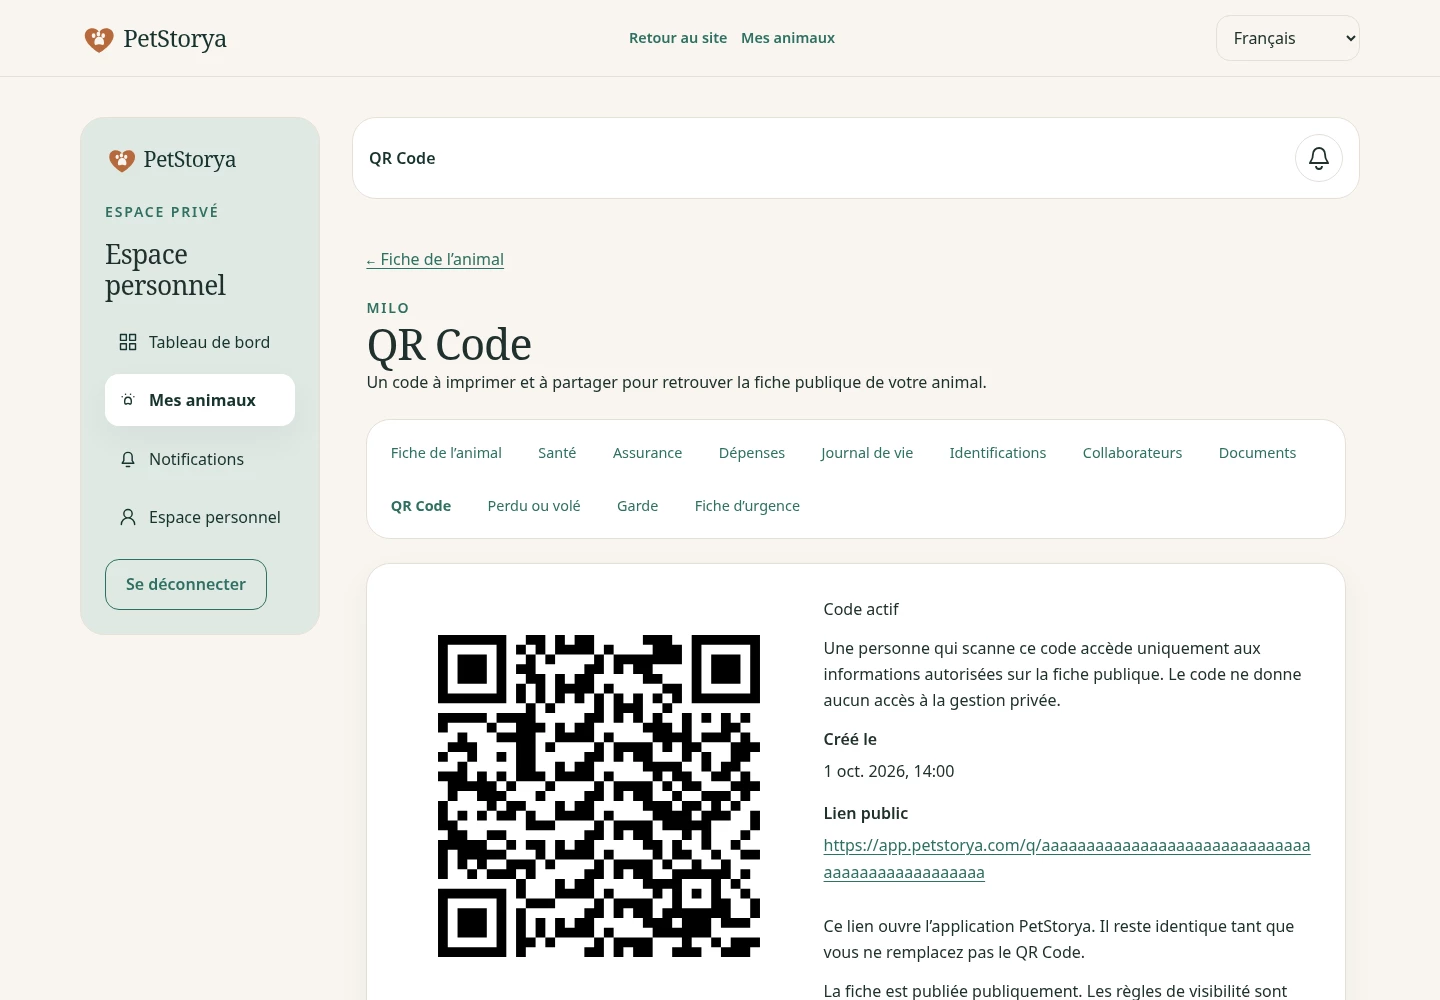
Task: Open Notifications from the sidebar
Action: [200, 459]
